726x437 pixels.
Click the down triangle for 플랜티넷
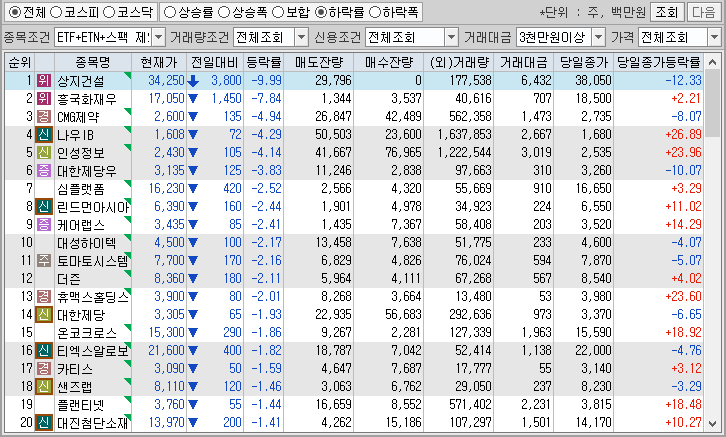tap(193, 405)
